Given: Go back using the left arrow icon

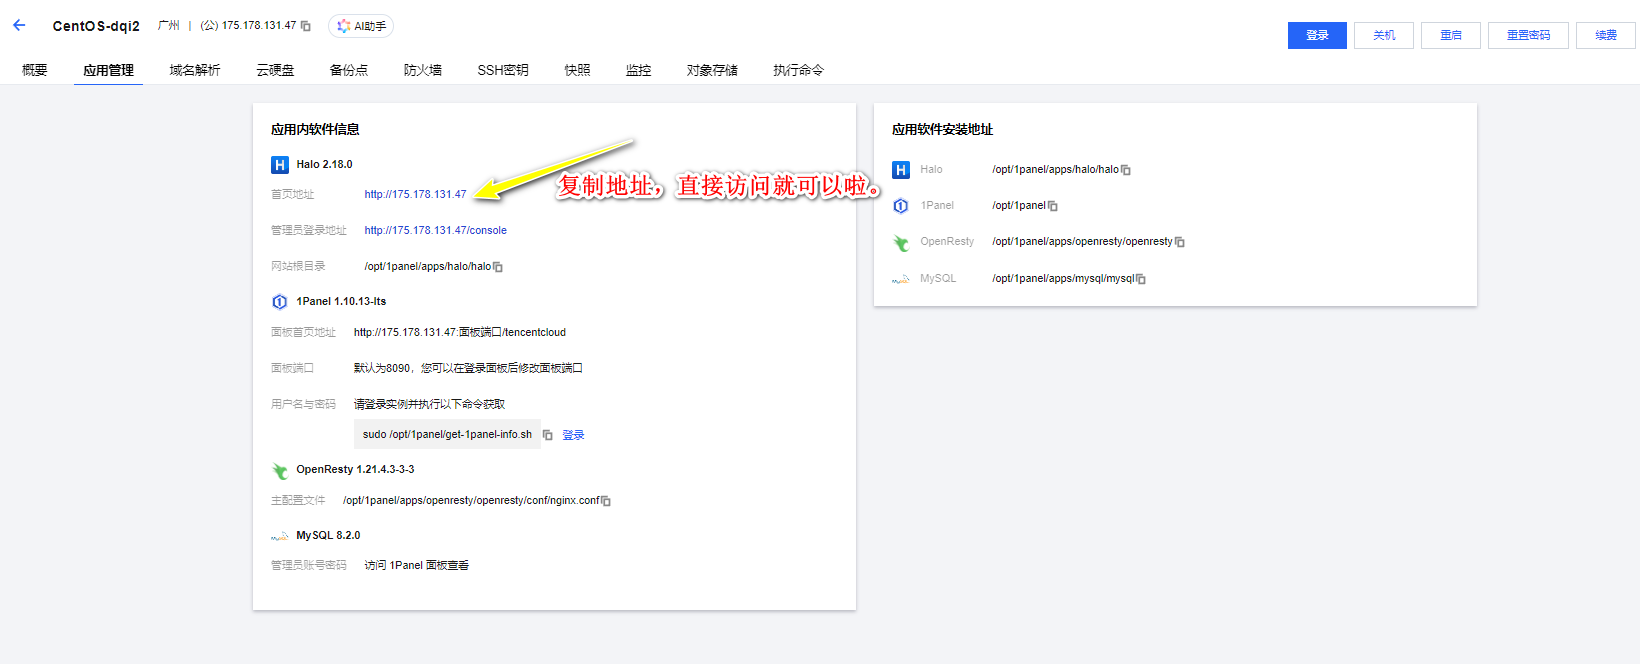Looking at the screenshot, I should point(19,26).
